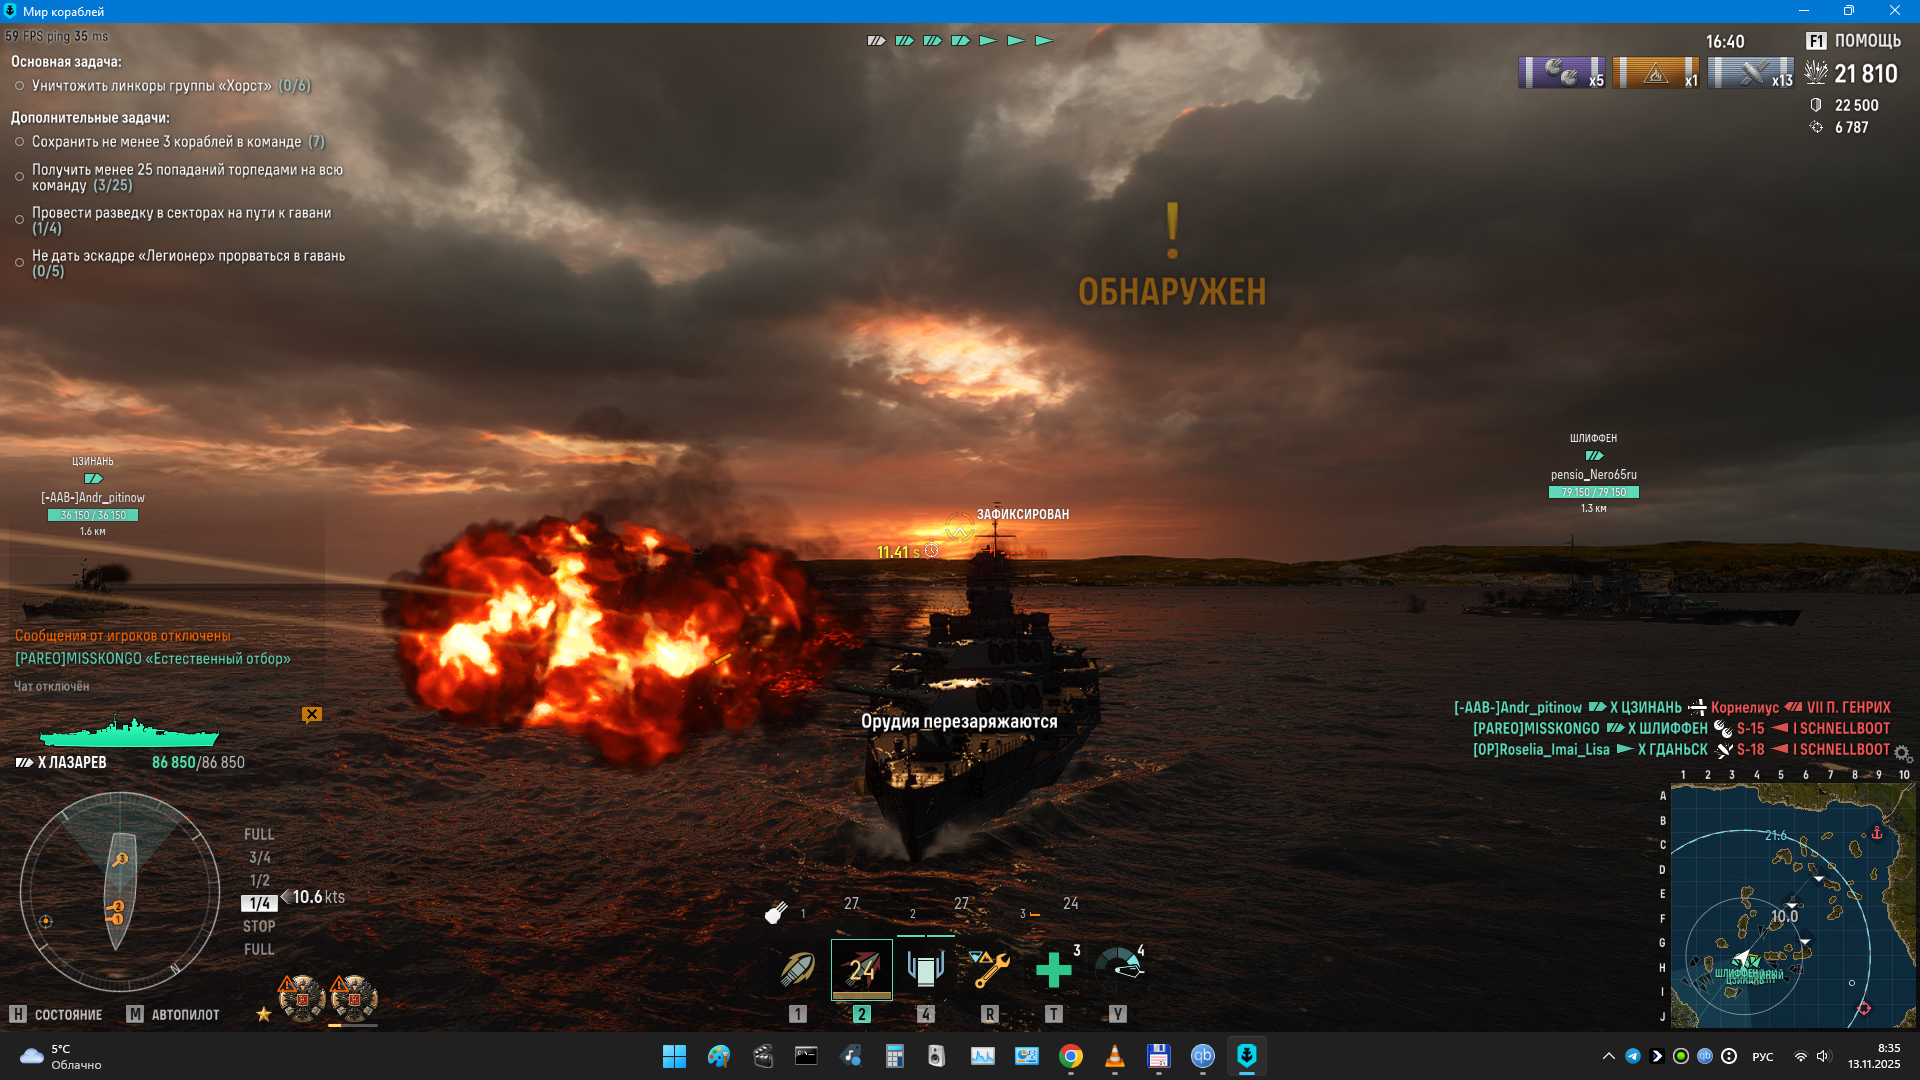This screenshot has width=1920, height=1080.
Task: Select the AP shell ammo slot 2
Action: 861,969
